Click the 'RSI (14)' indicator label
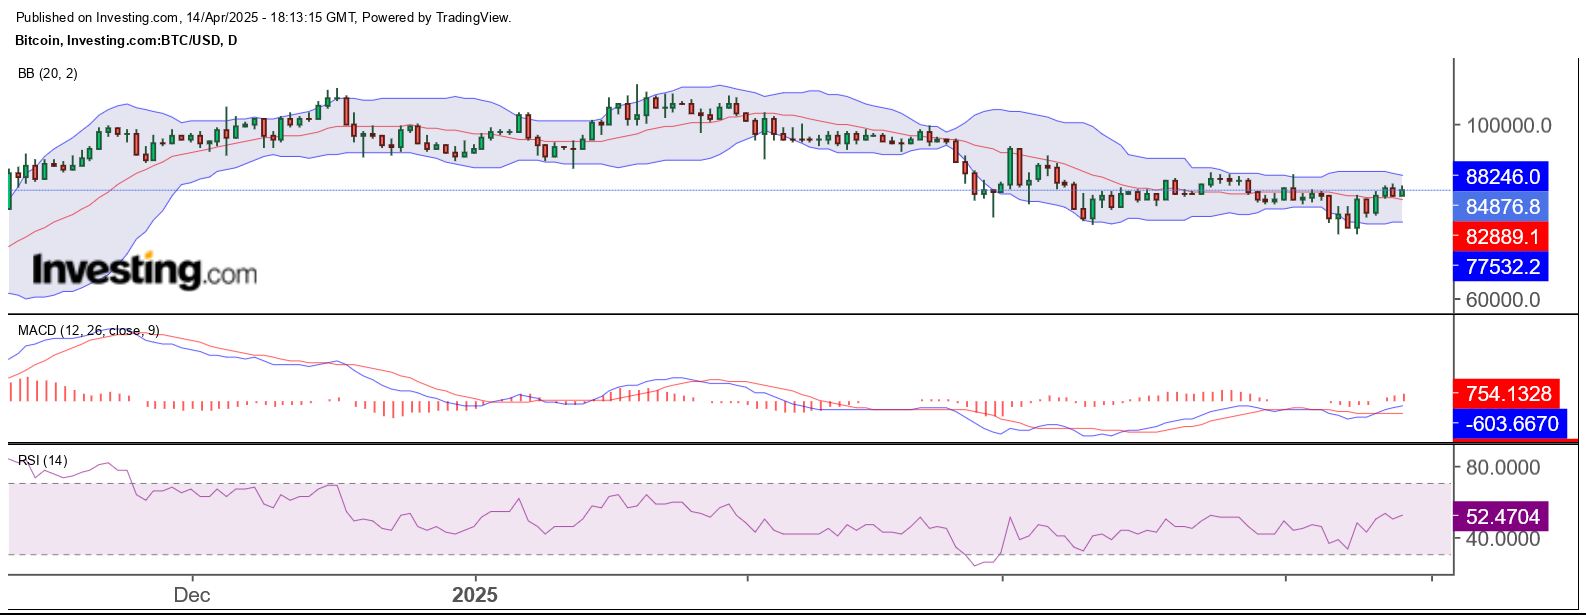 43,460
